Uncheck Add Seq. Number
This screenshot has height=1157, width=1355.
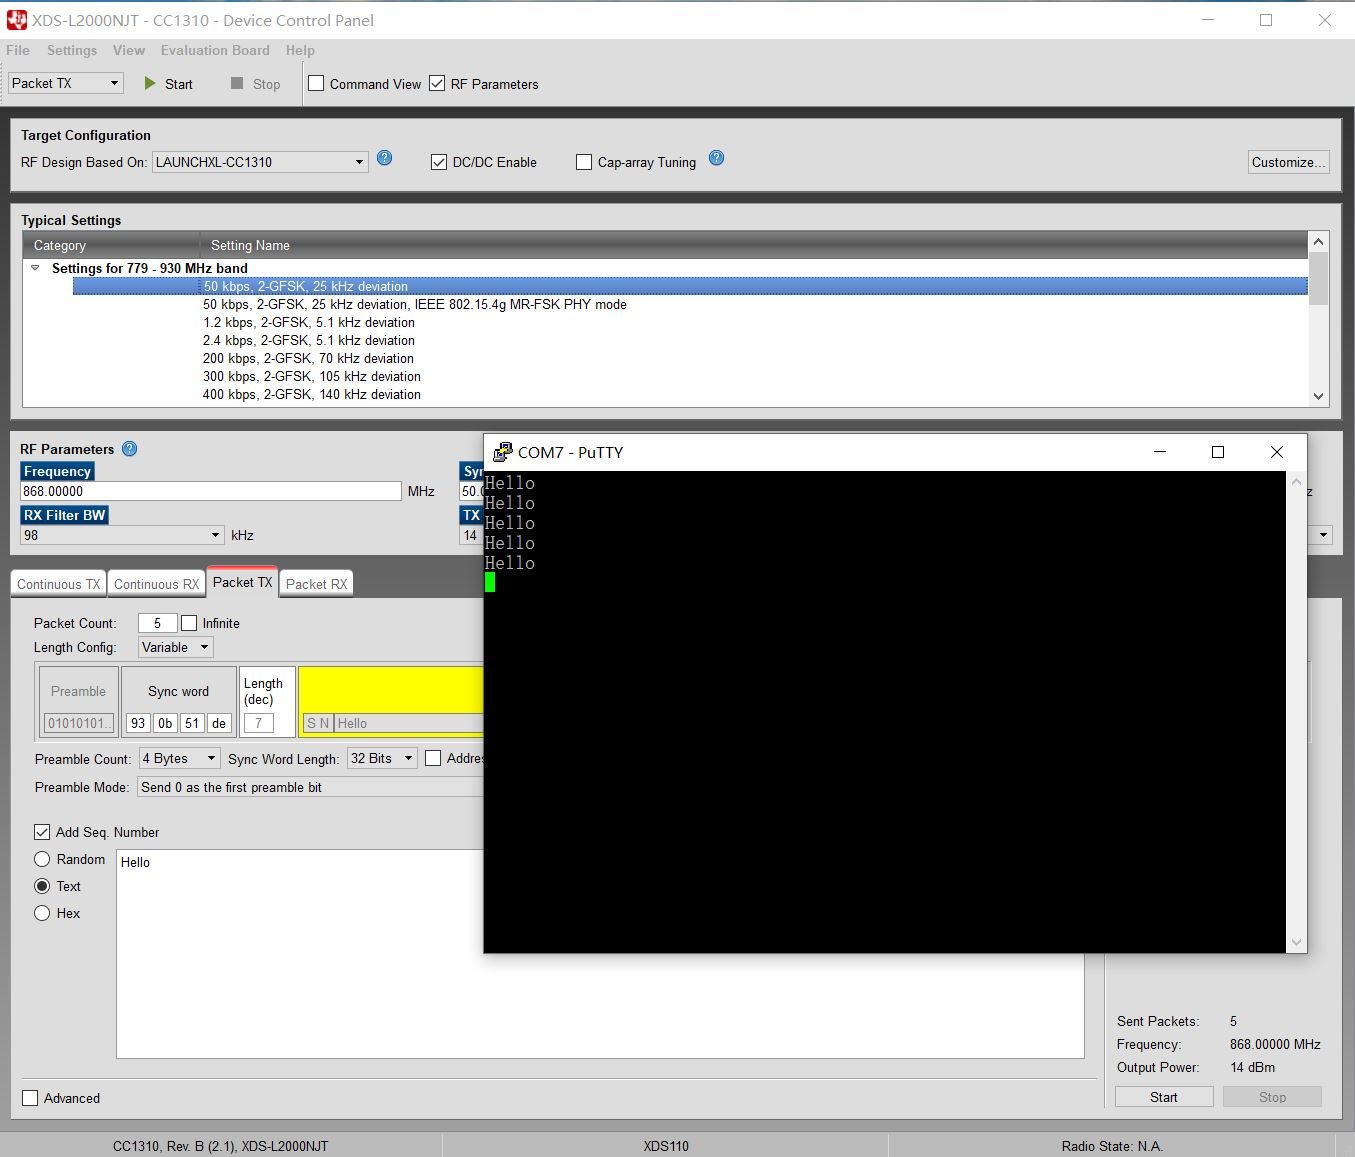(42, 832)
